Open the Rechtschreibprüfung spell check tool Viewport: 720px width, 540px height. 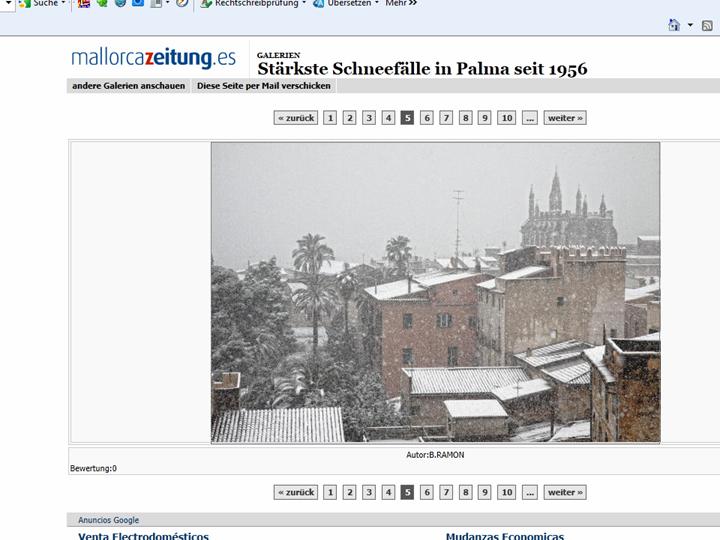click(253, 3)
